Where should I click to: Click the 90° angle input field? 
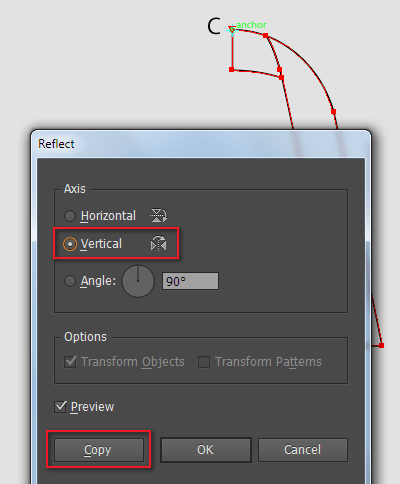click(x=190, y=281)
